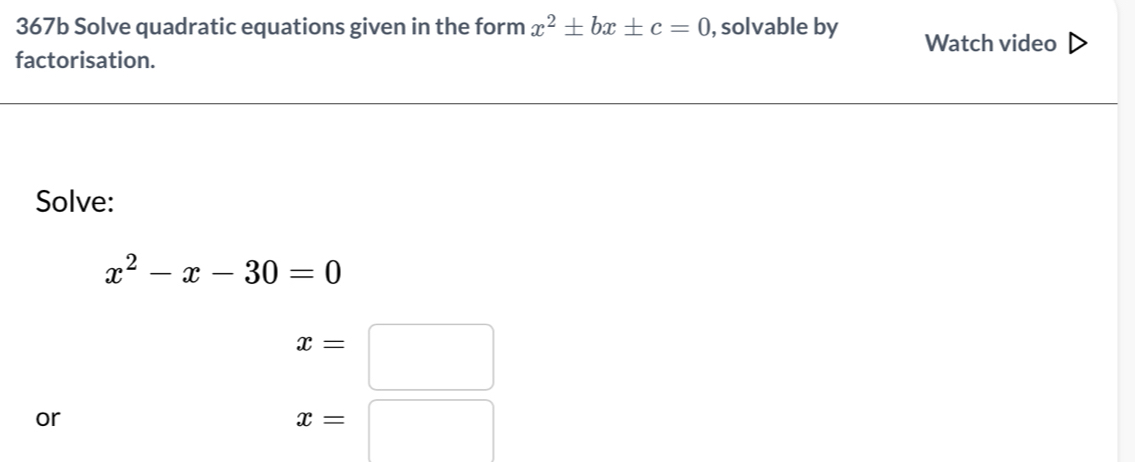The image size is (1135, 462).
Task: Click the first 'x =' label
Action: [319, 346]
